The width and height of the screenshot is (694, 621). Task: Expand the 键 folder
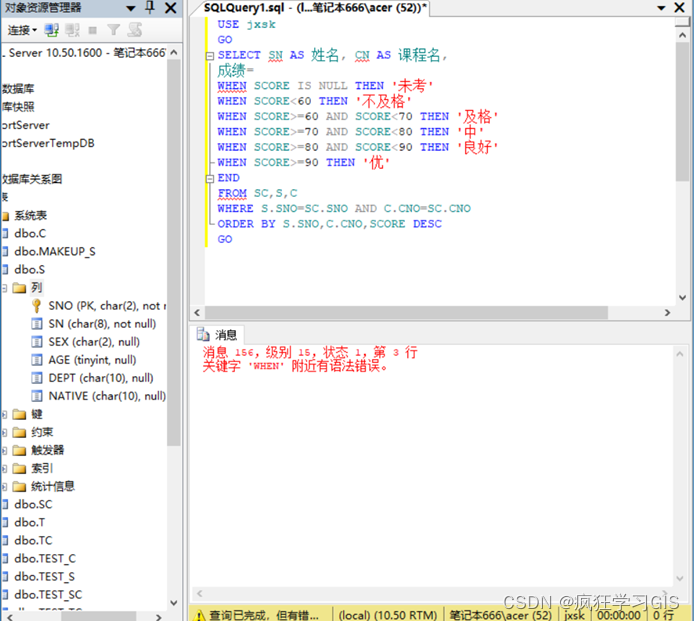click(4, 415)
